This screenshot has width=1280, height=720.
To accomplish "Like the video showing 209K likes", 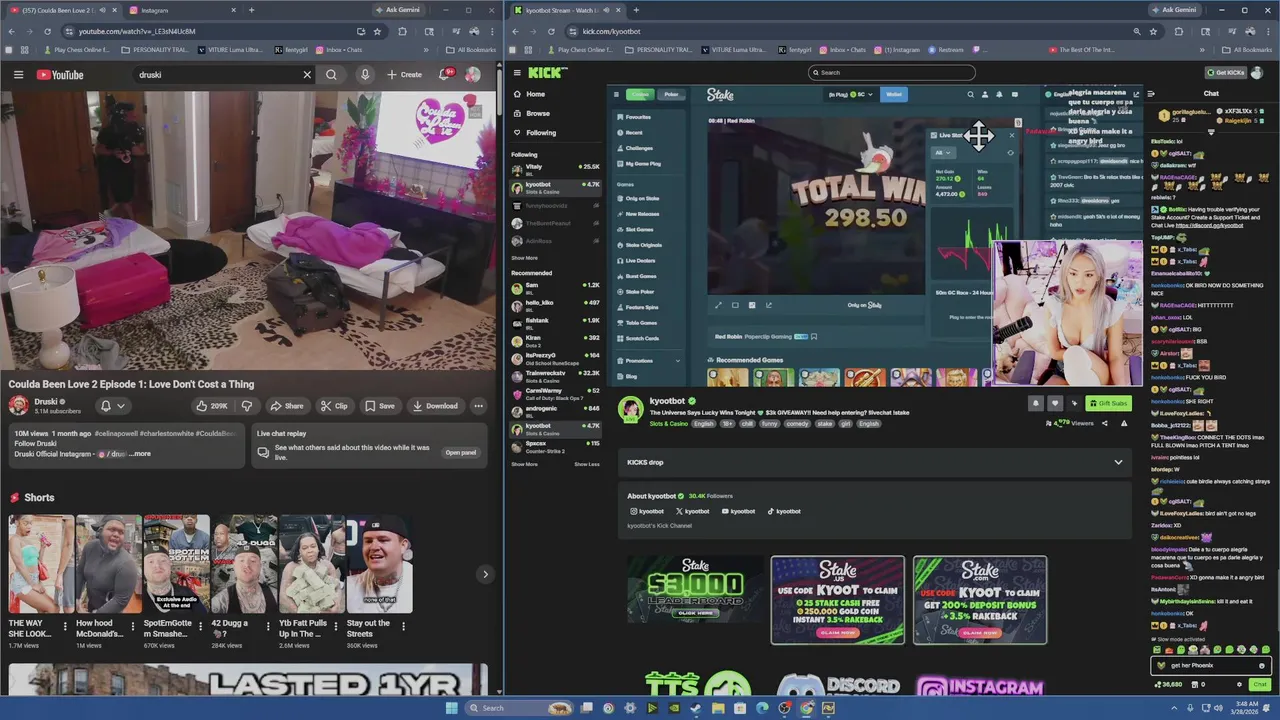I will pos(212,406).
